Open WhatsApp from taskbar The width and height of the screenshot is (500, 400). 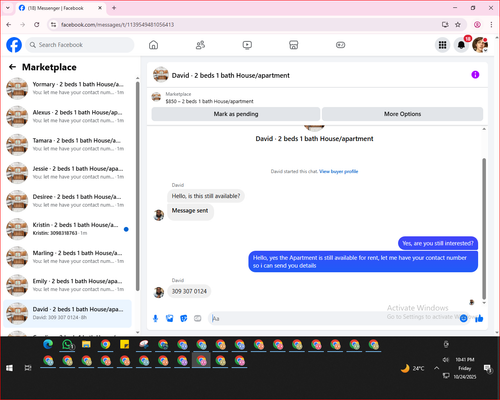(68, 344)
